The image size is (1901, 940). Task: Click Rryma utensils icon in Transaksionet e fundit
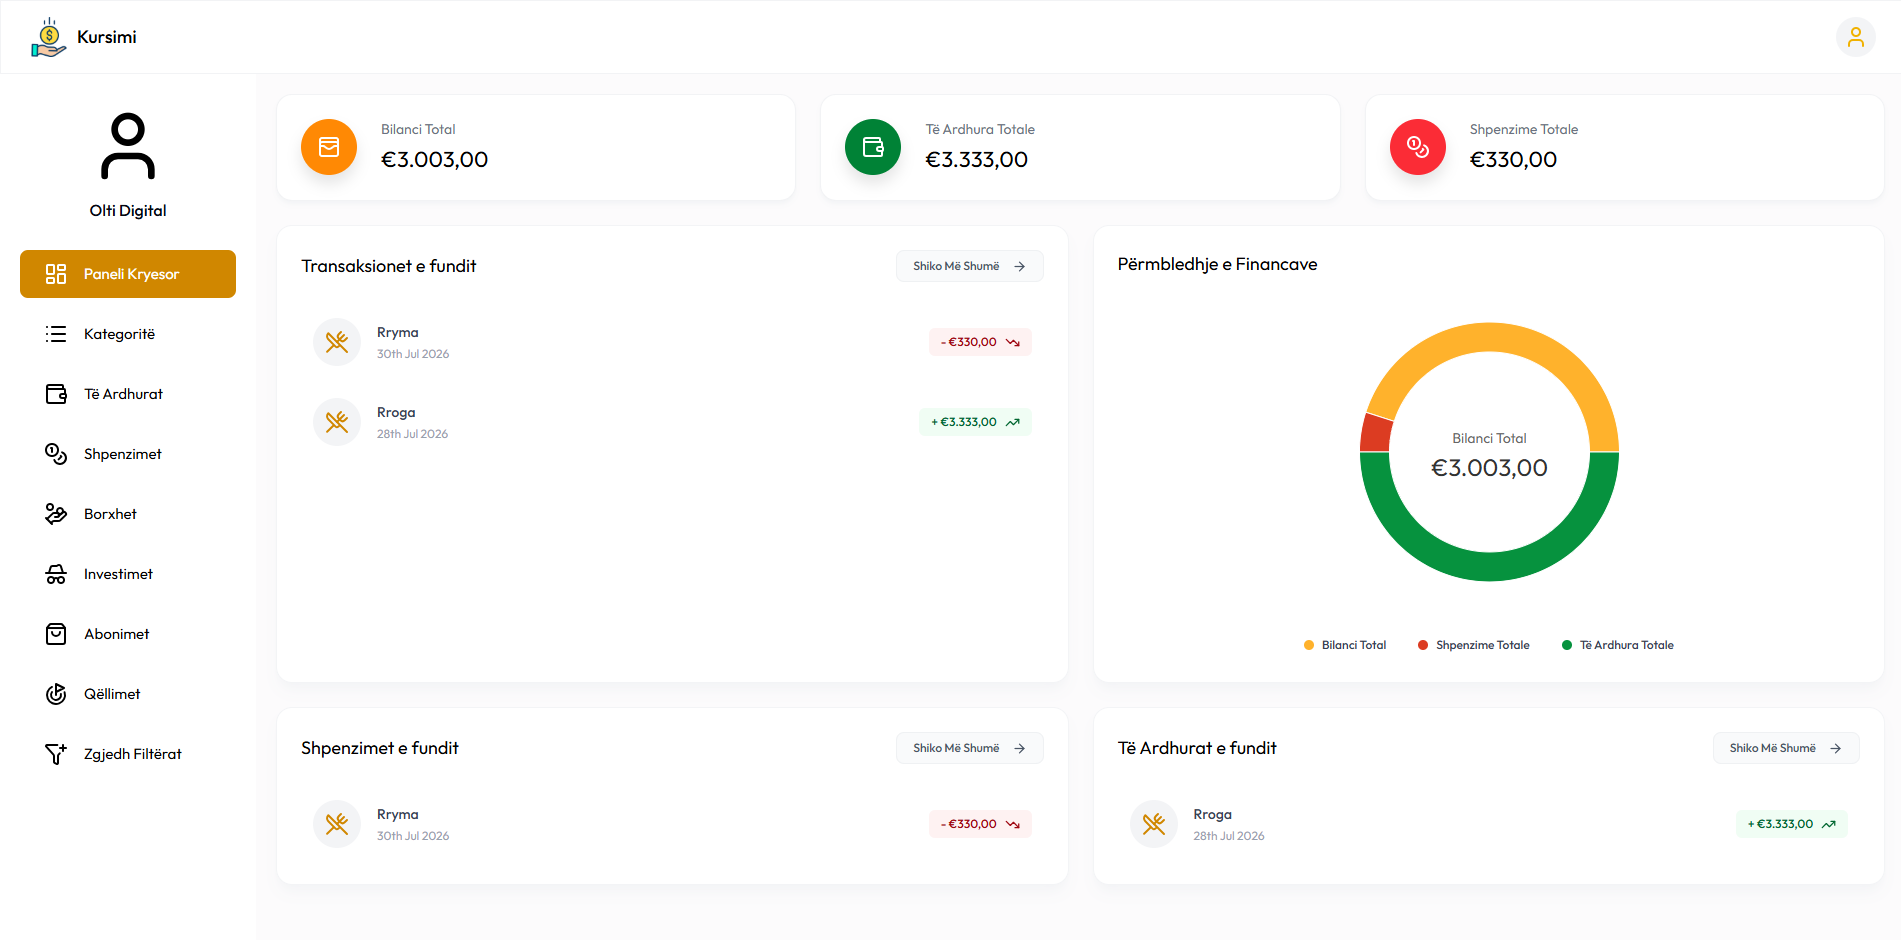(x=337, y=342)
